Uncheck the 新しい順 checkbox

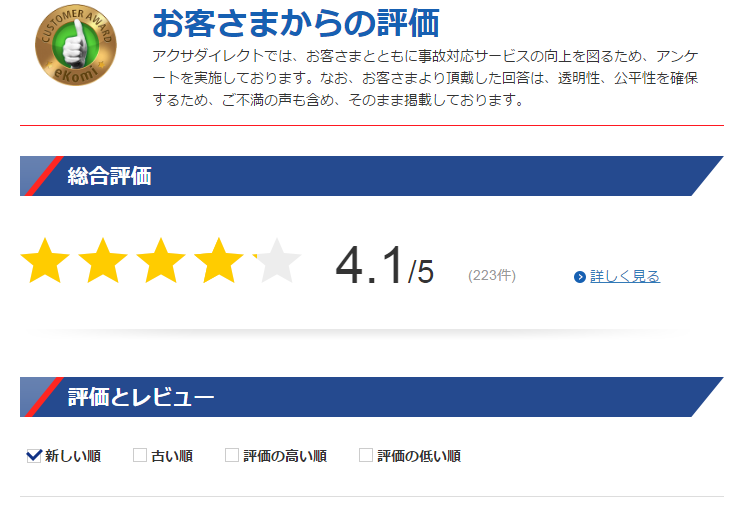coord(34,455)
